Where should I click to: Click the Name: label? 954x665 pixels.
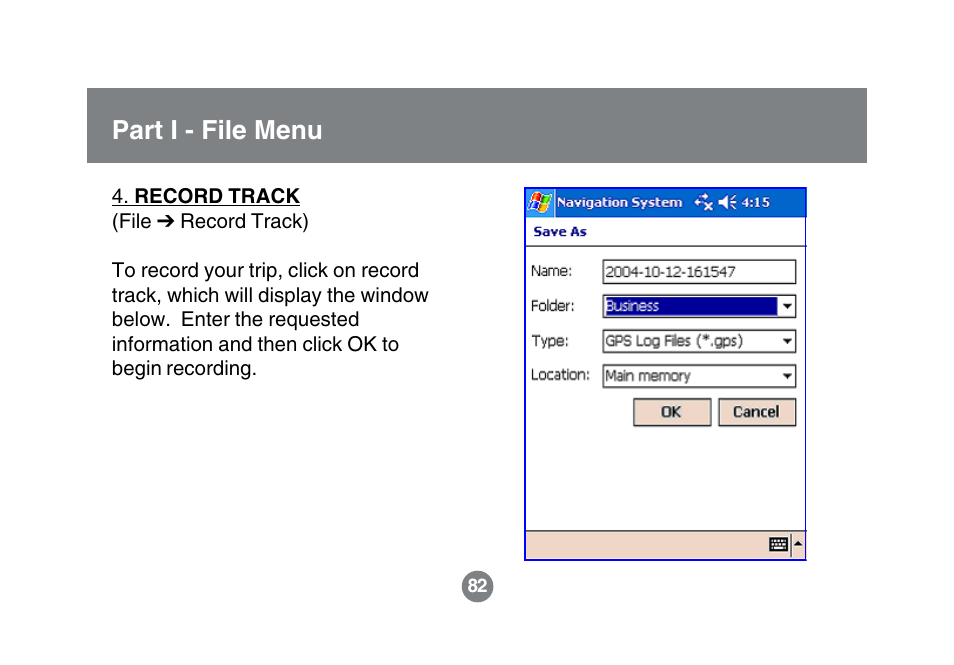(x=551, y=271)
